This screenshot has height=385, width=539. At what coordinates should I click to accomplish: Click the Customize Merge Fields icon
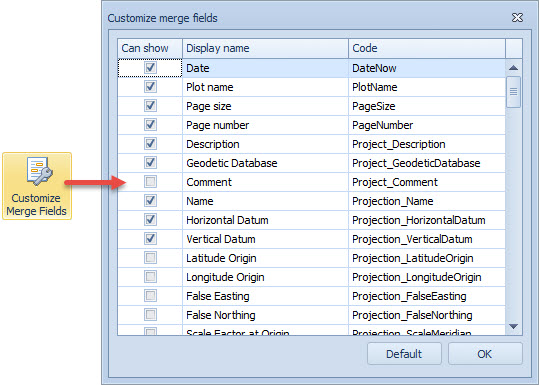point(37,186)
